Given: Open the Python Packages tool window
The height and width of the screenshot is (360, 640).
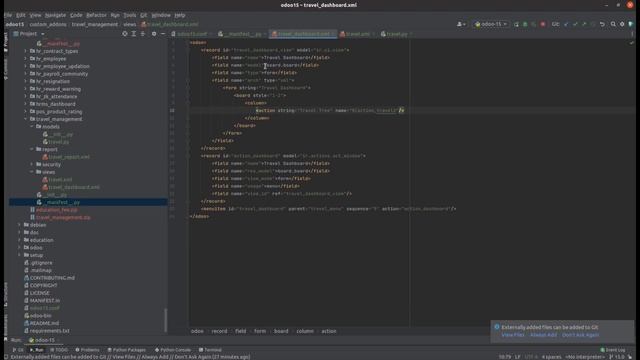Looking at the screenshot, I should pyautogui.click(x=127, y=350).
